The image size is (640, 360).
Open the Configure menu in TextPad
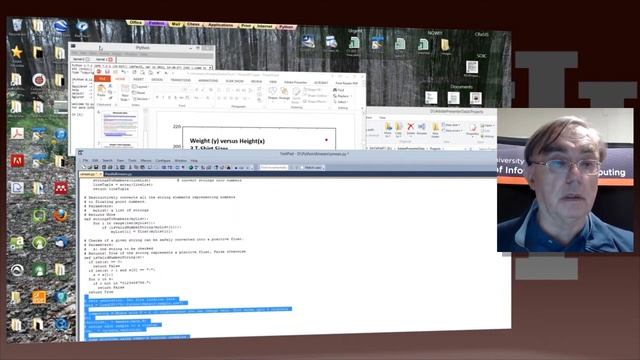(x=163, y=161)
